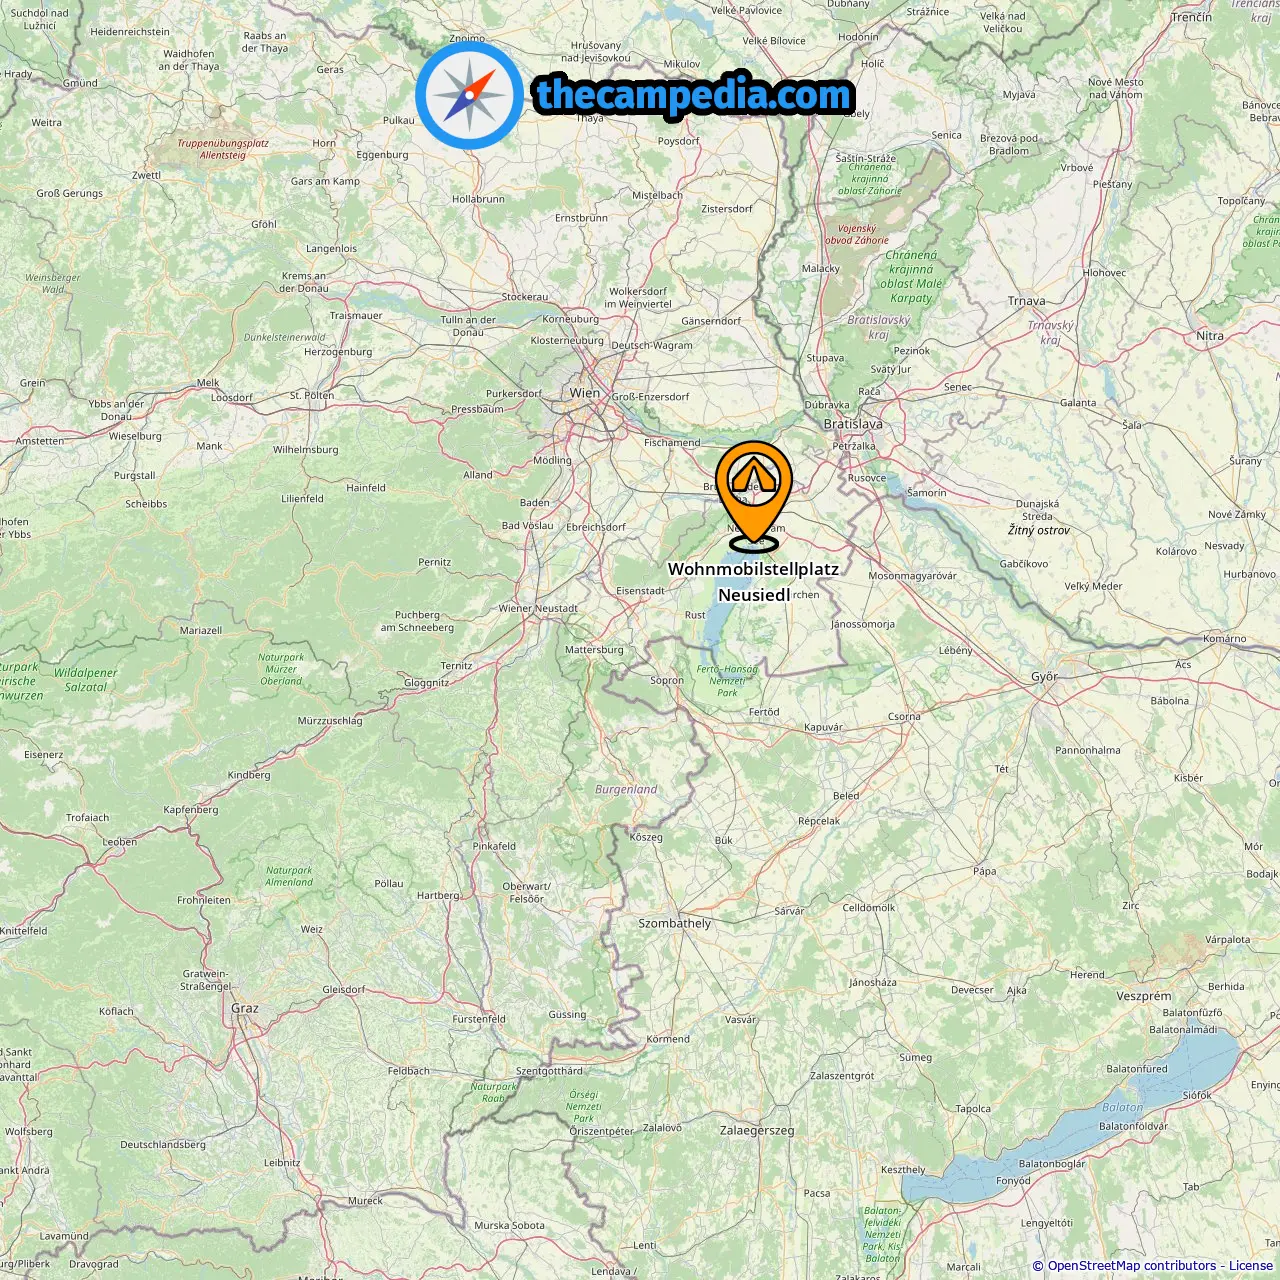The image size is (1280, 1280).
Task: Click the Burgenland region label
Action: click(626, 789)
